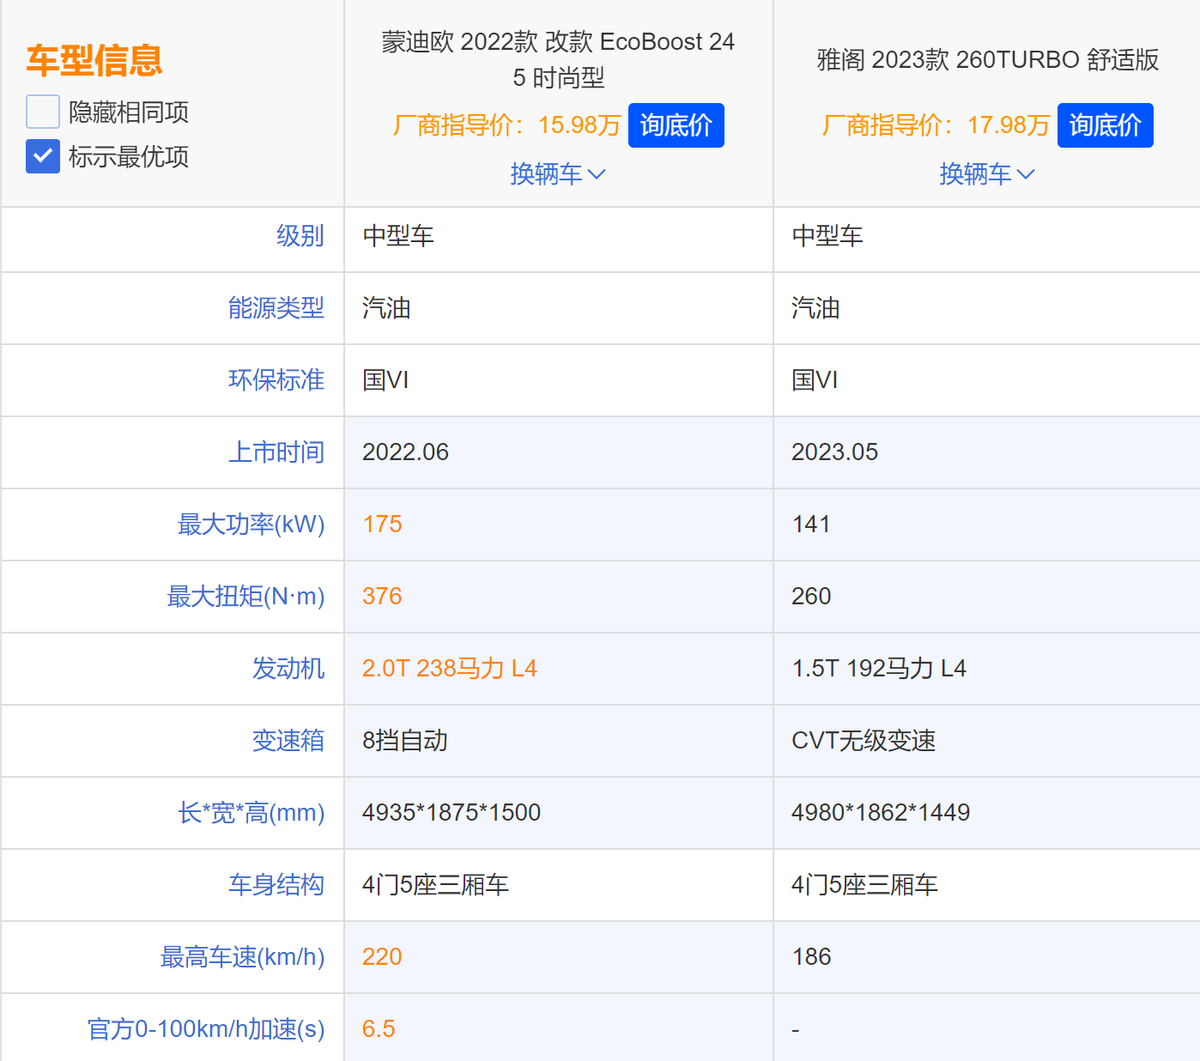The height and width of the screenshot is (1061, 1200).
Task: Click the 能源类型 row label
Action: point(276,308)
